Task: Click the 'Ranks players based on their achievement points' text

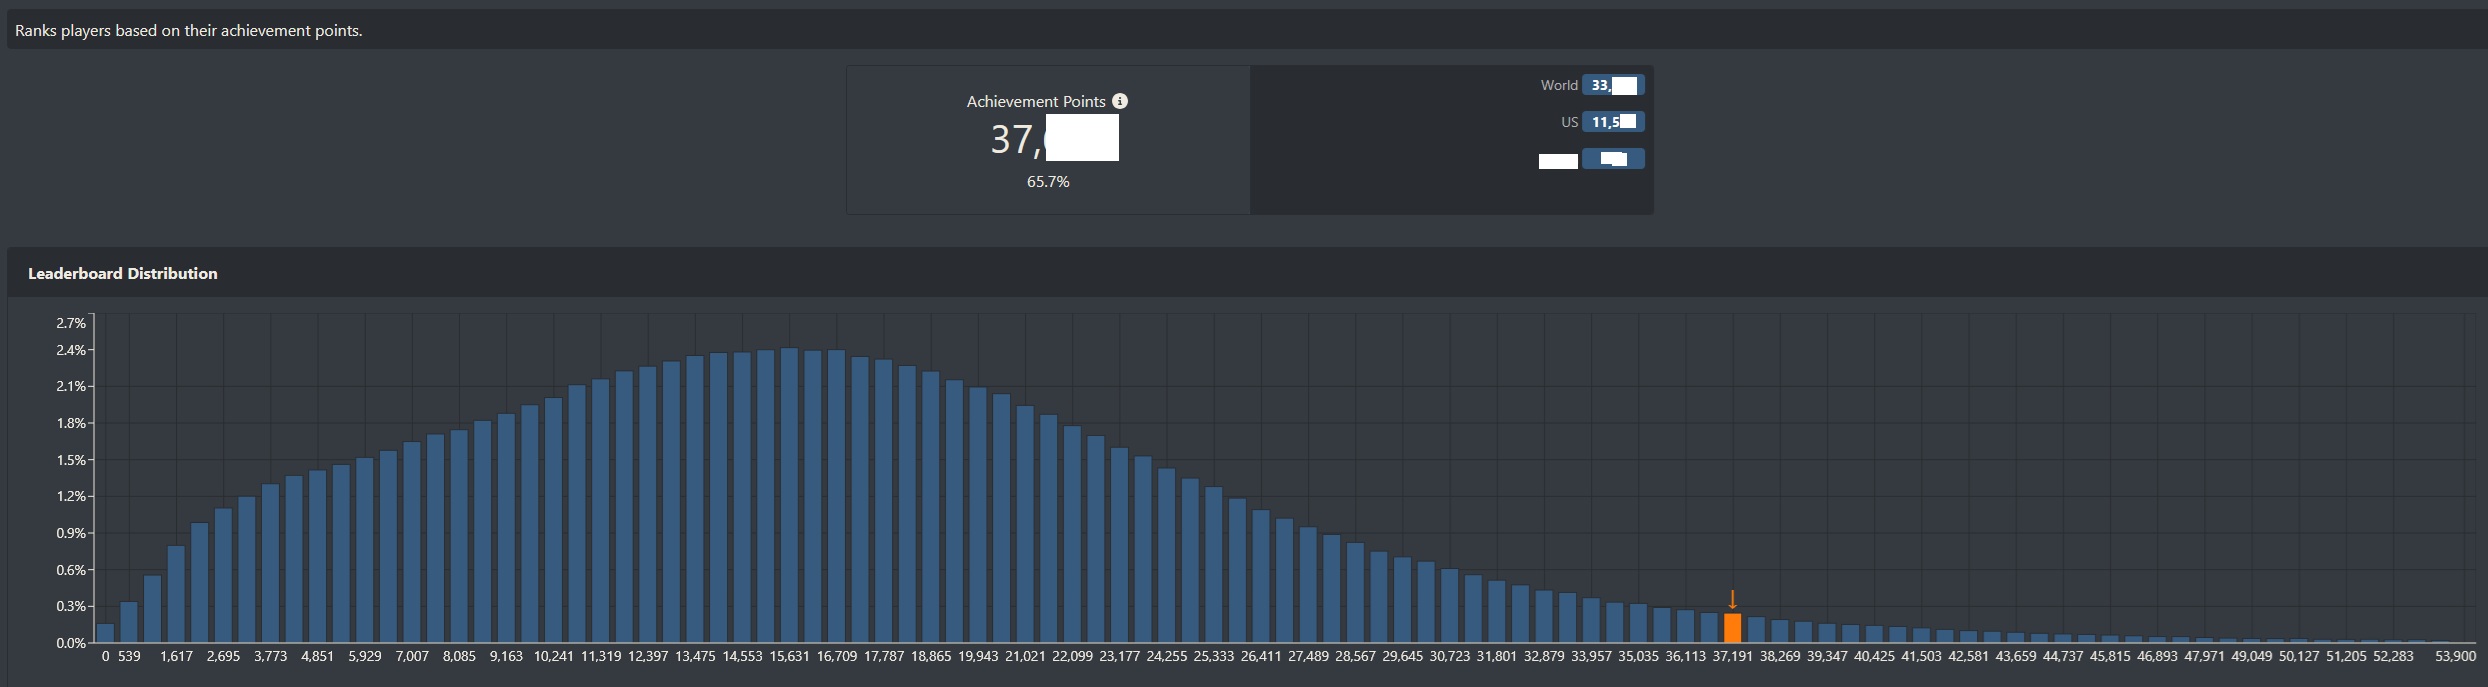Action: point(189,31)
